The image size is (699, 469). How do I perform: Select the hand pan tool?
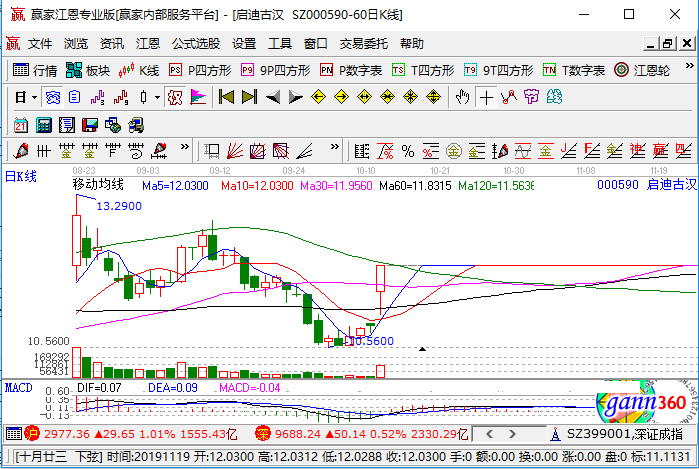tap(463, 97)
